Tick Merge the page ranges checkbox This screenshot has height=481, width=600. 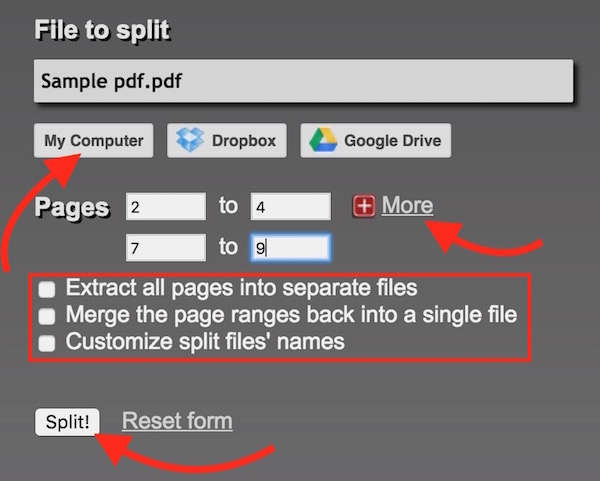pos(47,316)
